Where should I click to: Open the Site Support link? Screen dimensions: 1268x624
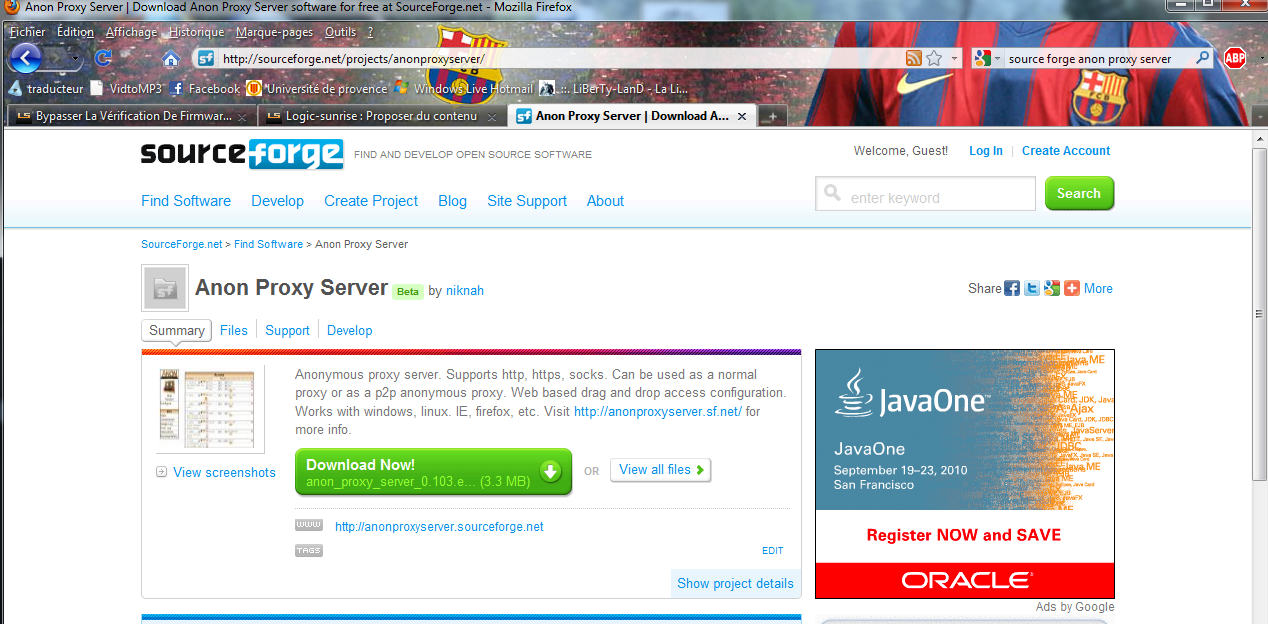[527, 201]
